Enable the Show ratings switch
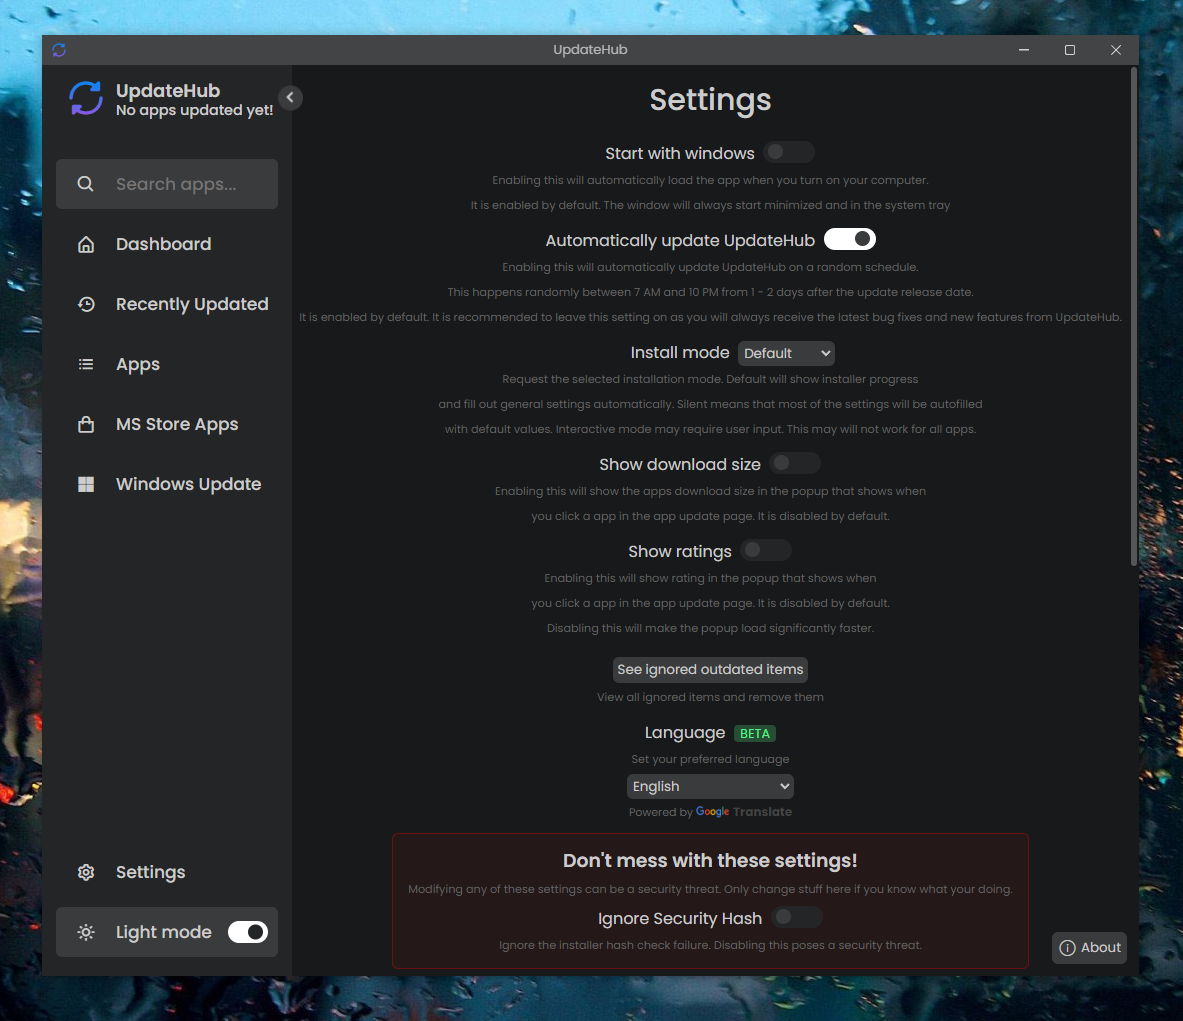Screen dimensions: 1183x1021 pyautogui.click(x=766, y=550)
